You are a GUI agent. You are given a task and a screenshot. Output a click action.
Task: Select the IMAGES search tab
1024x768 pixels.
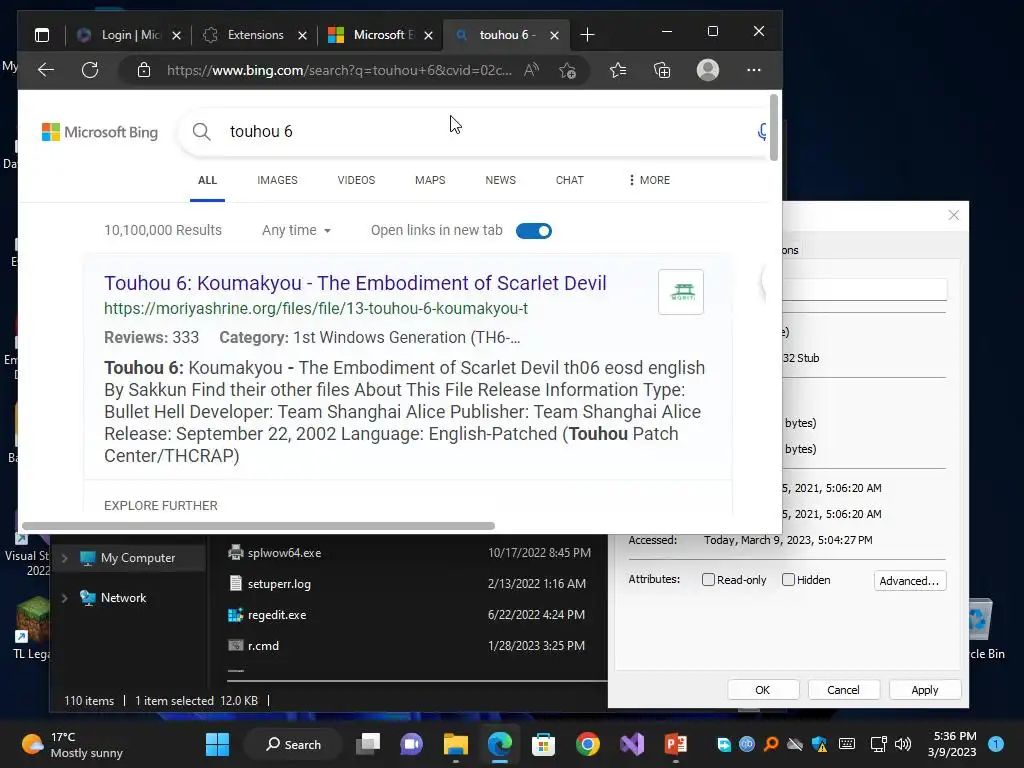tap(277, 180)
